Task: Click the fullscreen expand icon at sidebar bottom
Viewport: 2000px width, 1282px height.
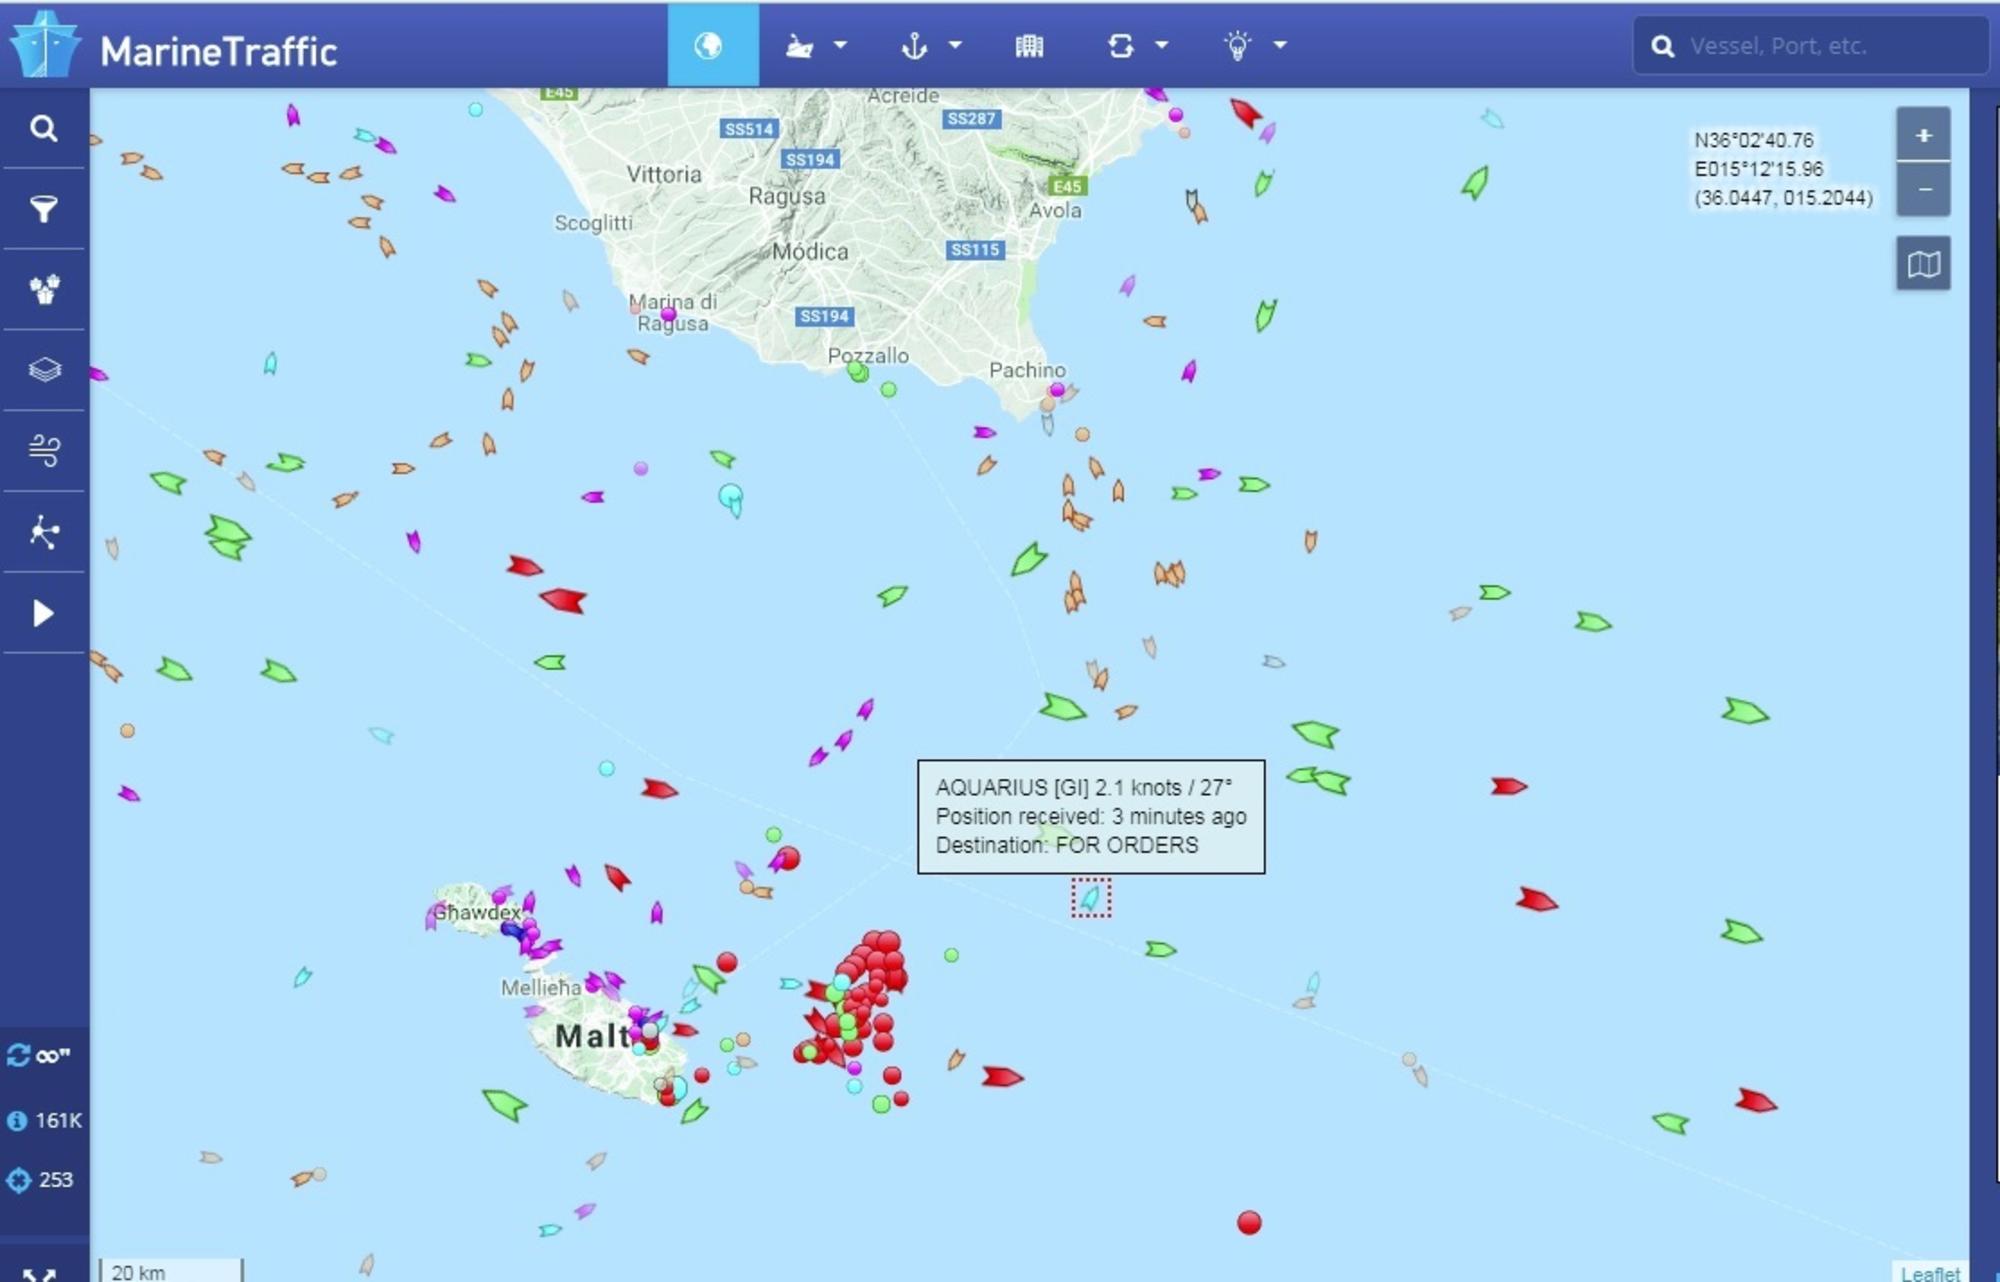Action: [x=40, y=1273]
